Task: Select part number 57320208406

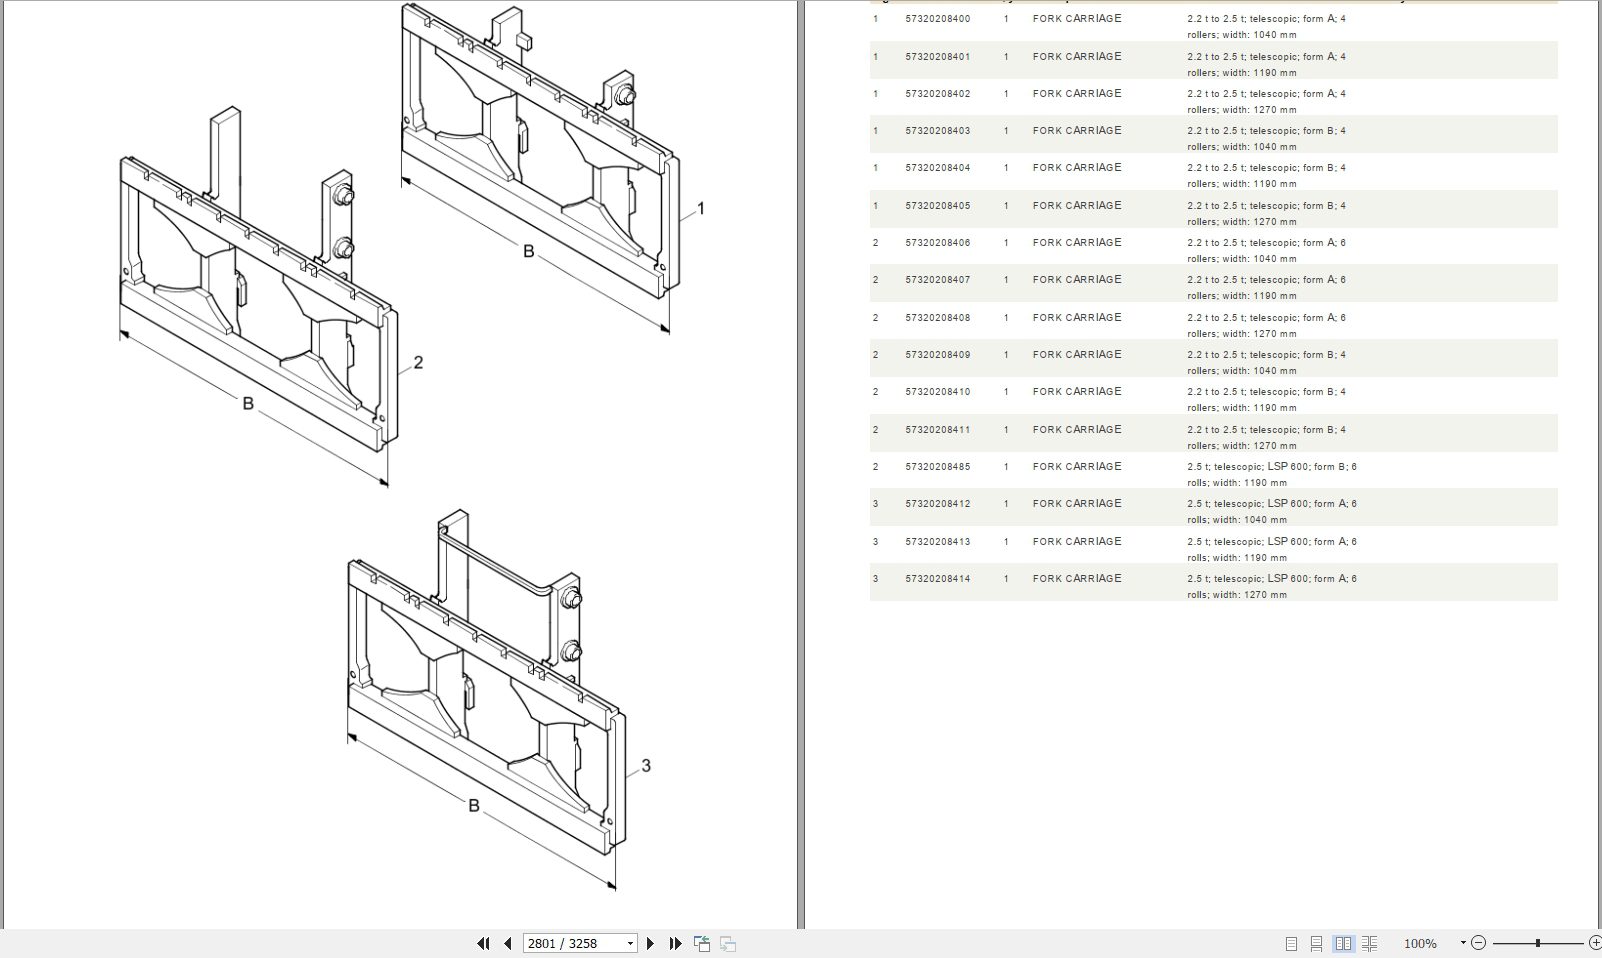Action: coord(937,243)
